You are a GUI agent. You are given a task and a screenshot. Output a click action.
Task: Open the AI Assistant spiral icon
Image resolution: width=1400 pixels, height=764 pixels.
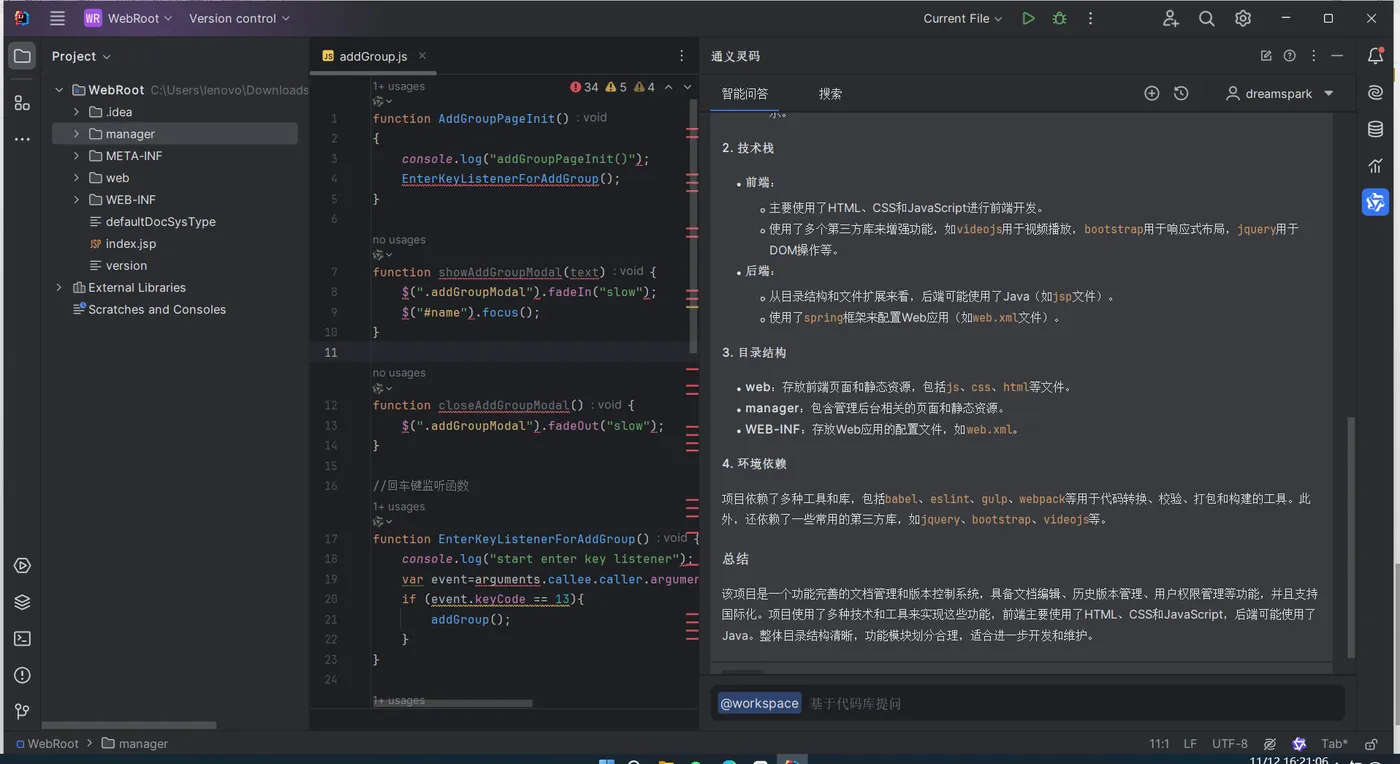point(1376,93)
